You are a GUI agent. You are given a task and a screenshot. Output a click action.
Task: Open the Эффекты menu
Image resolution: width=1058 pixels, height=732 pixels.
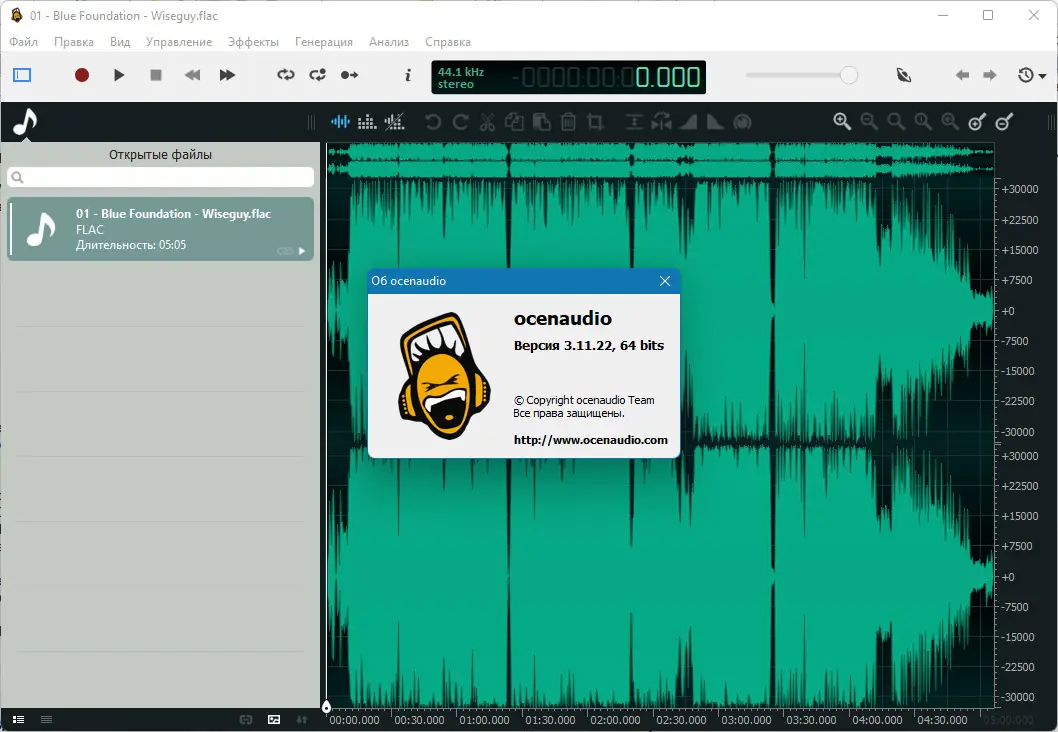point(253,42)
